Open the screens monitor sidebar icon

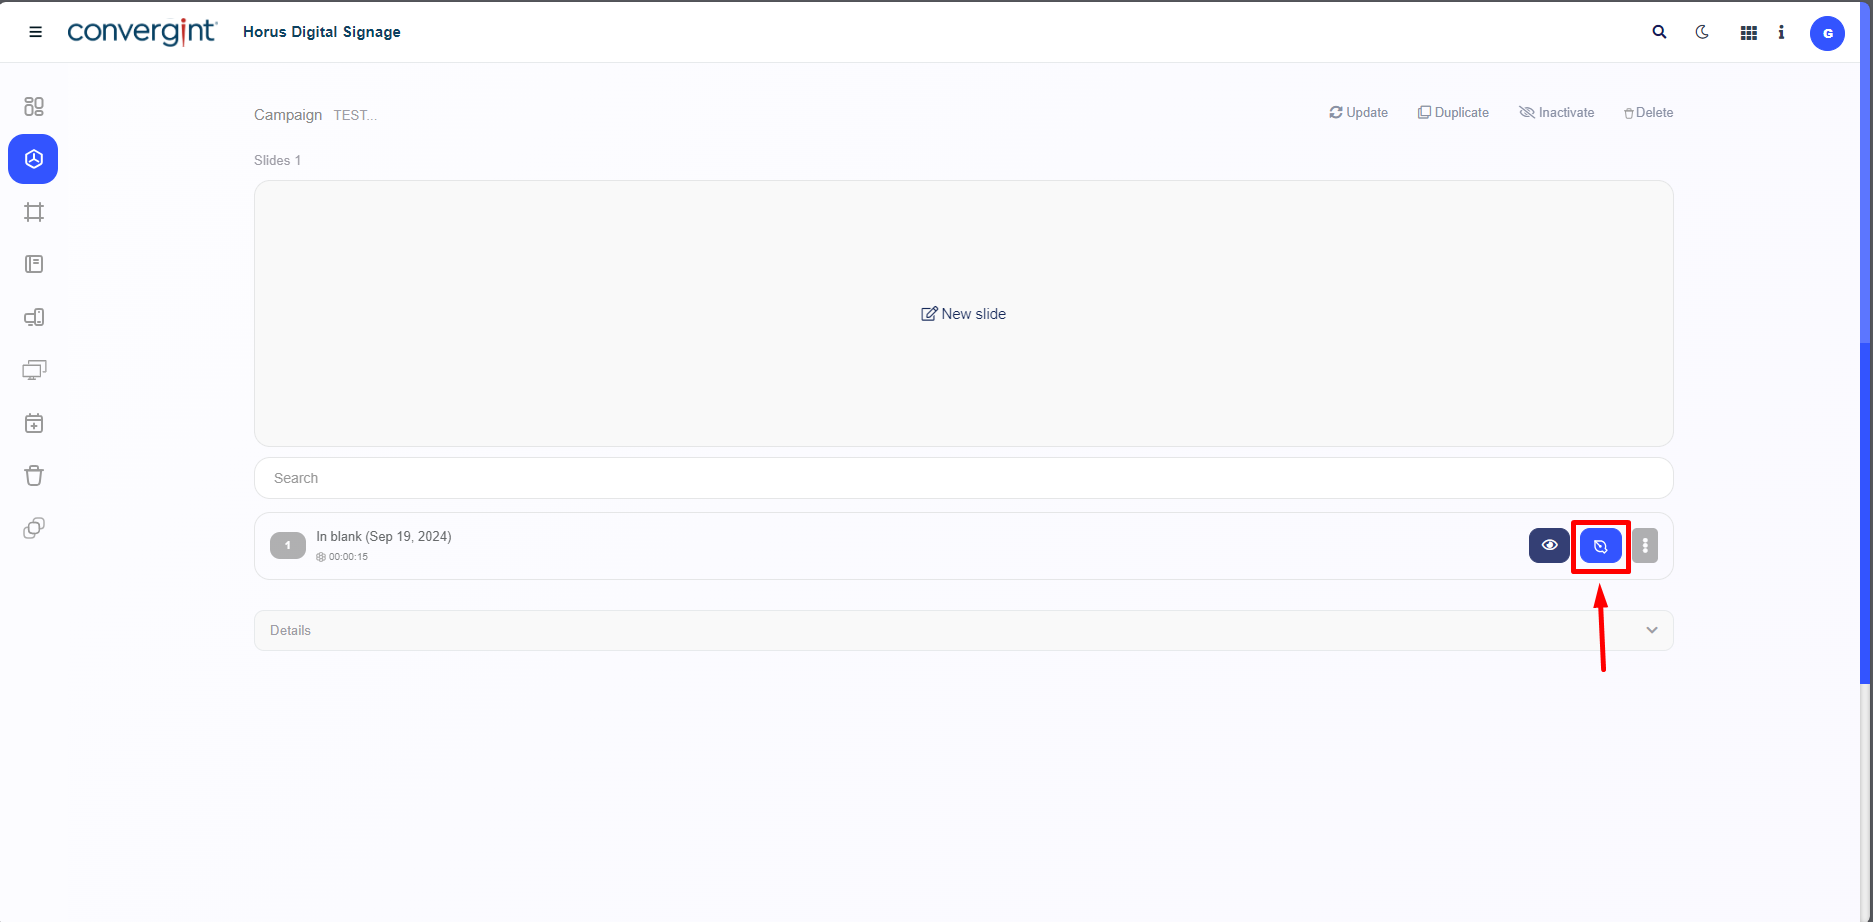point(34,370)
